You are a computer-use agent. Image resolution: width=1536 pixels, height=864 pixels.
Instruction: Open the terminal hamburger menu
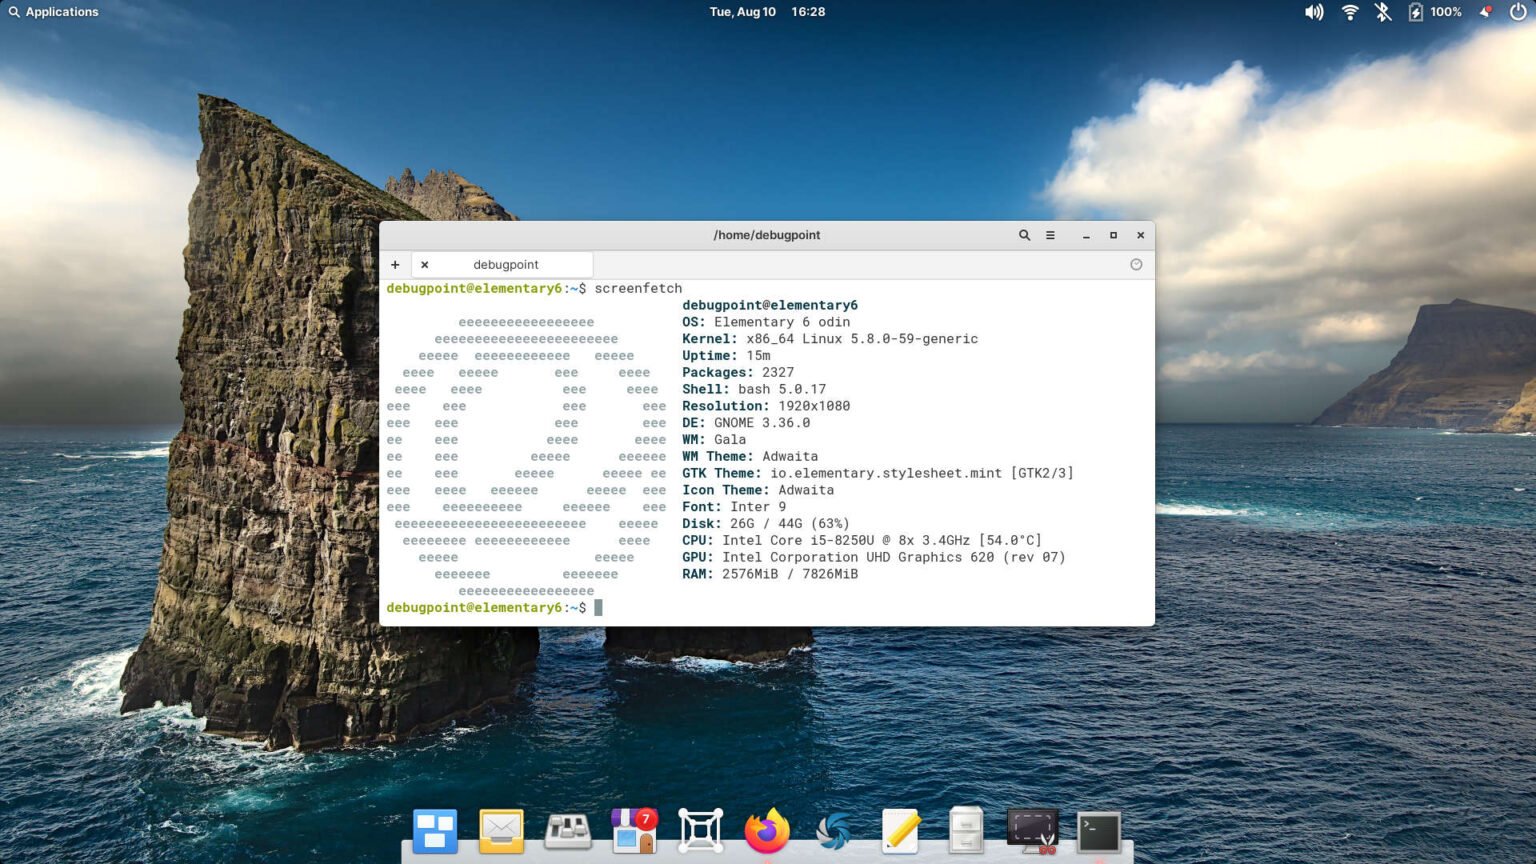coord(1050,235)
